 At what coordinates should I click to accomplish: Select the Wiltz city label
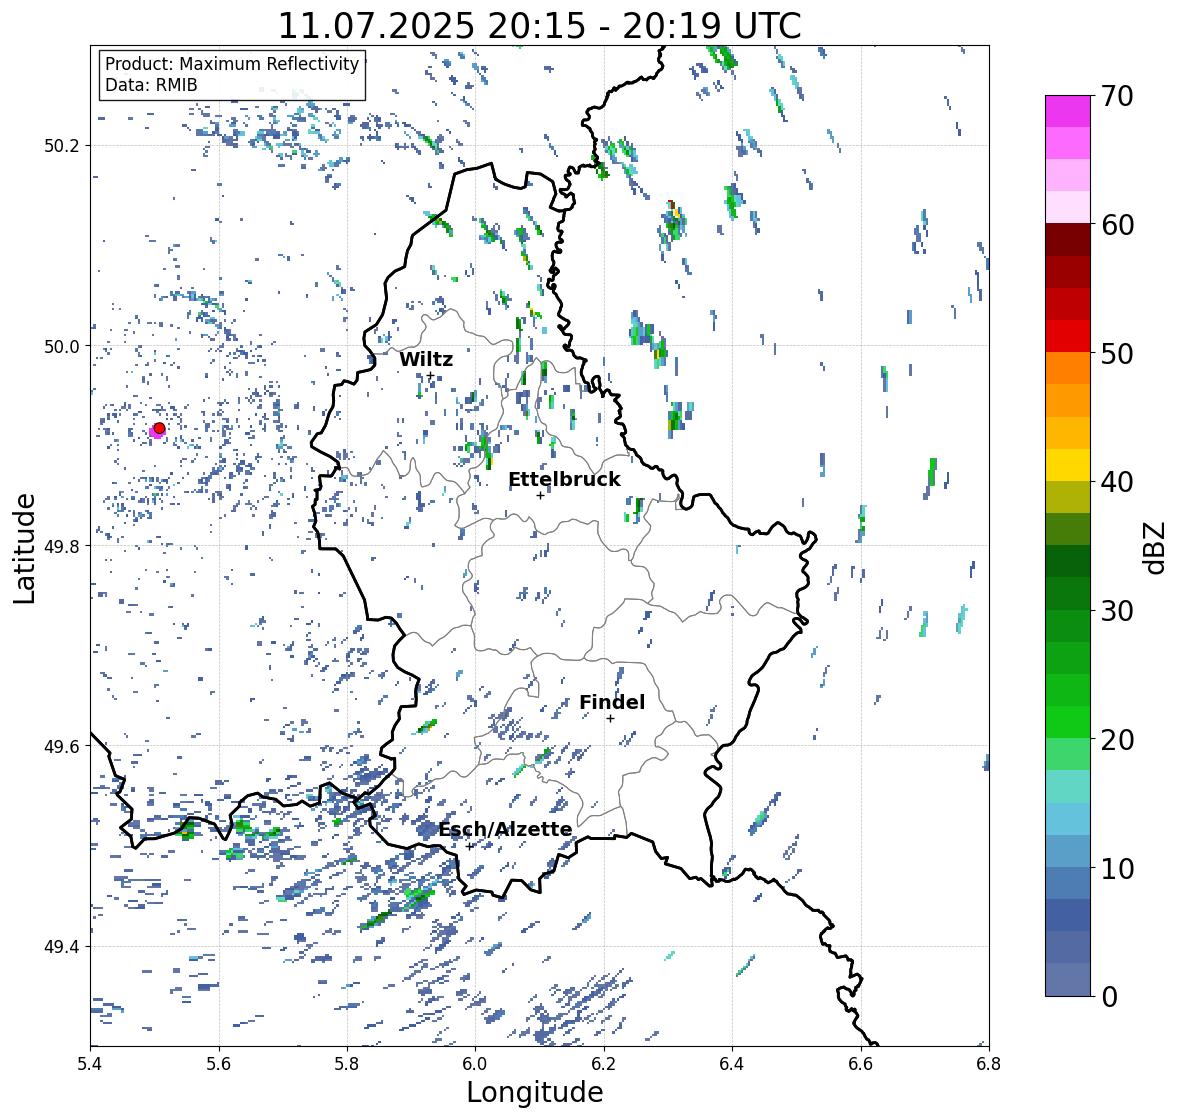point(426,359)
